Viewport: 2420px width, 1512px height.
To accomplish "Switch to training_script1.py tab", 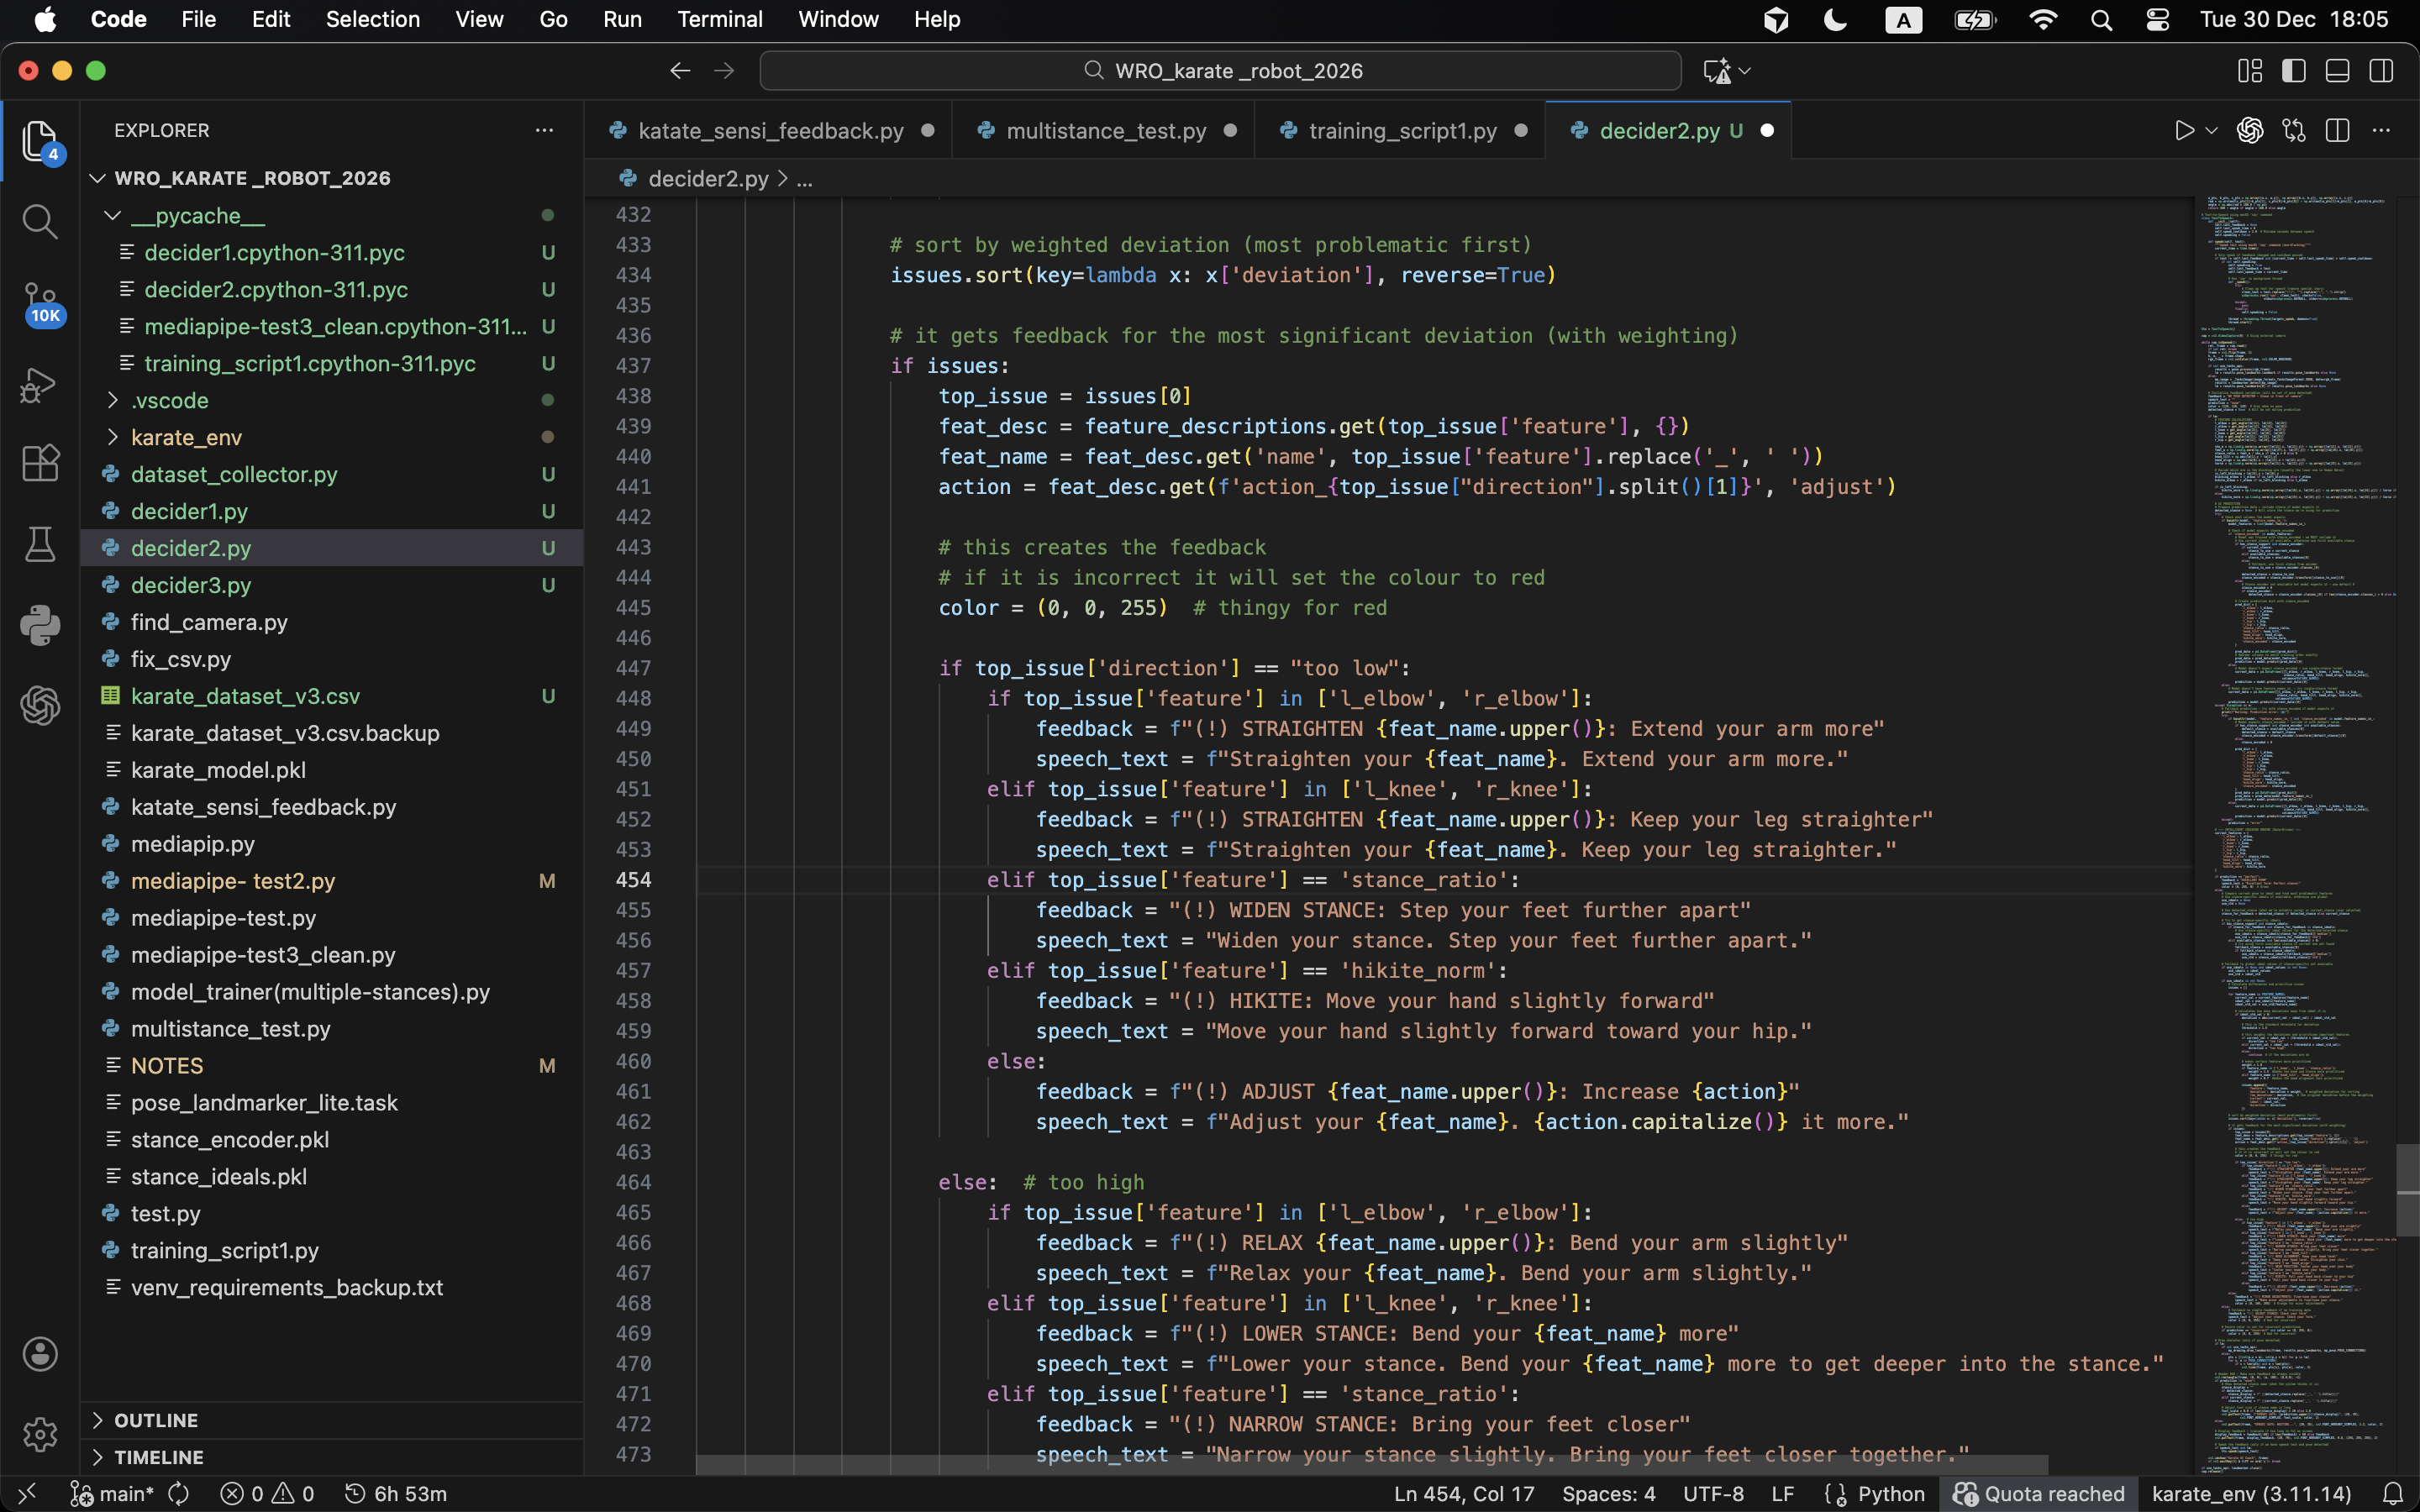I will (1401, 131).
